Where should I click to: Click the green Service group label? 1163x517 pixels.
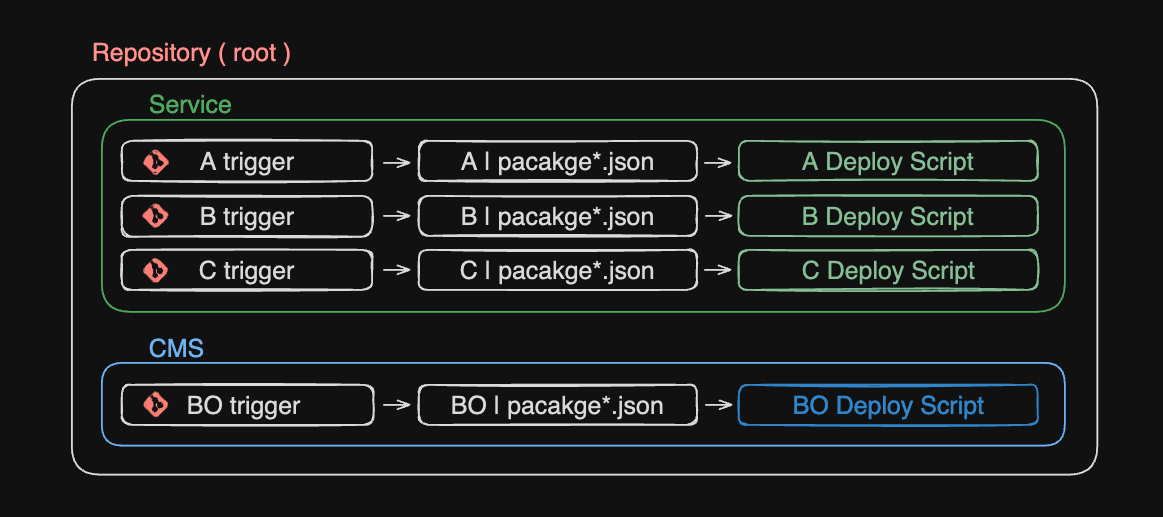[190, 105]
